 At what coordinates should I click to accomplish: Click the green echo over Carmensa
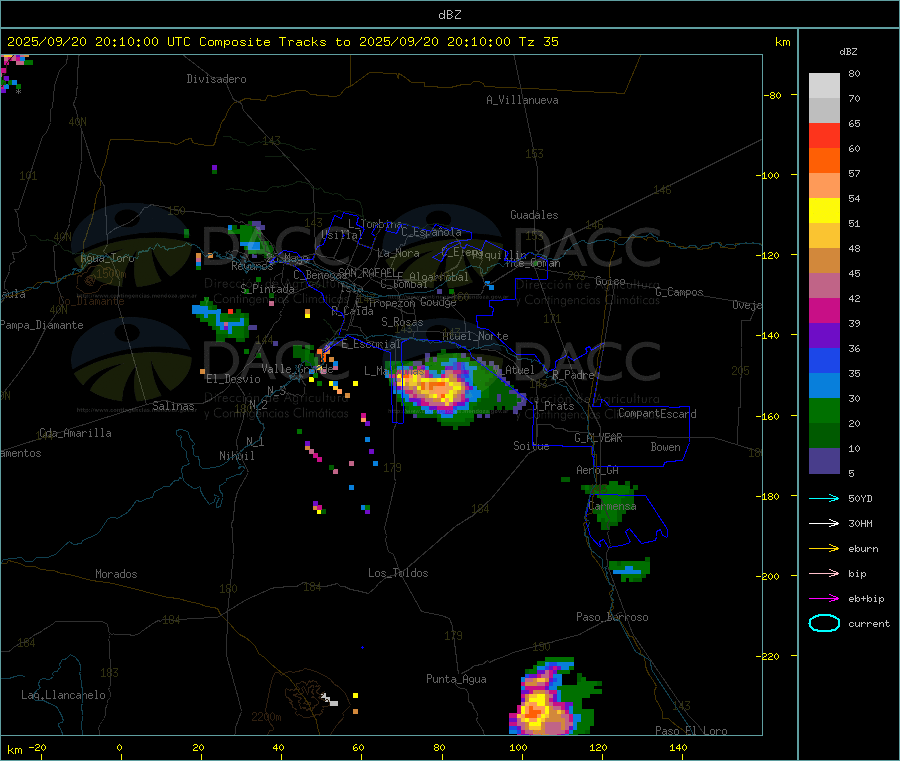tap(612, 504)
